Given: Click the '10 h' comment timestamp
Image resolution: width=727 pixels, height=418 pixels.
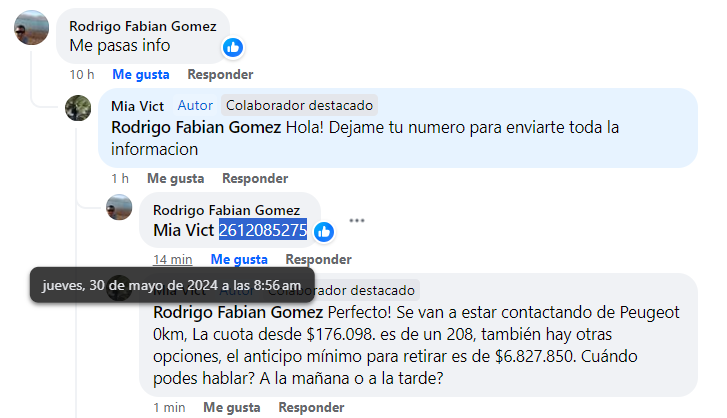Looking at the screenshot, I should click(x=81, y=74).
